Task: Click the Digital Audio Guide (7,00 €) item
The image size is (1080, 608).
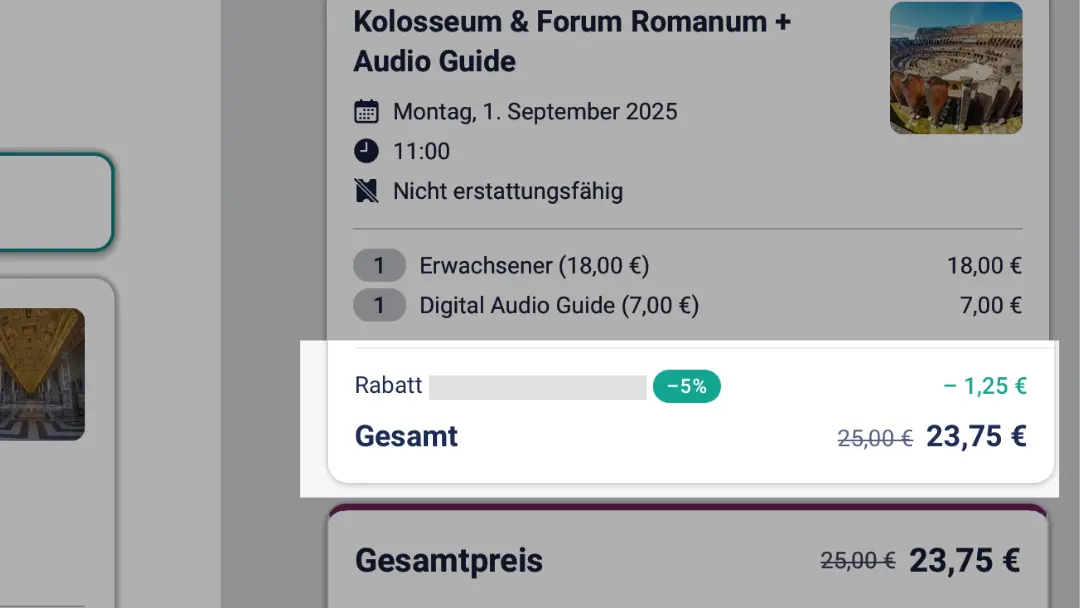Action: tap(559, 305)
